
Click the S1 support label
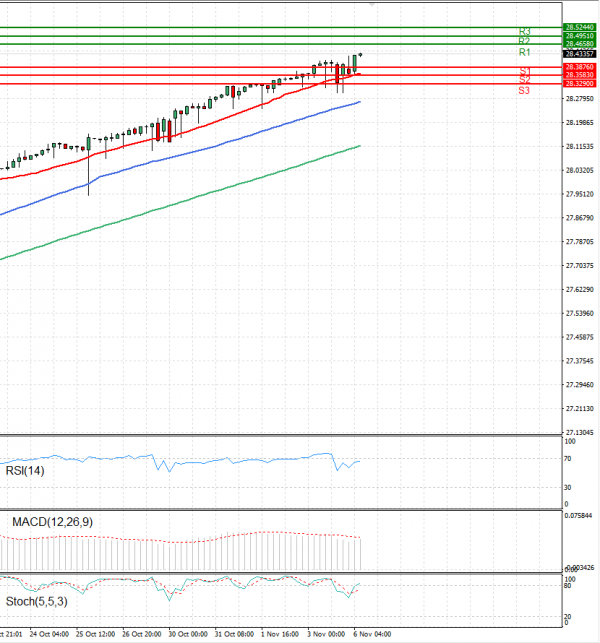coord(525,71)
